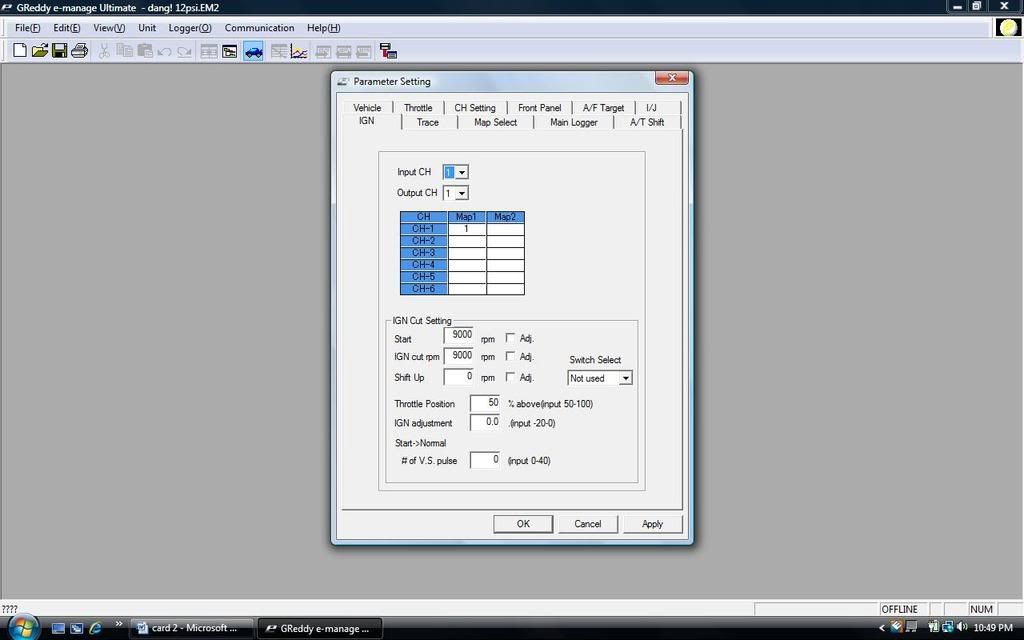1024x640 pixels.
Task: Open the map table grid icon
Action: (x=209, y=51)
